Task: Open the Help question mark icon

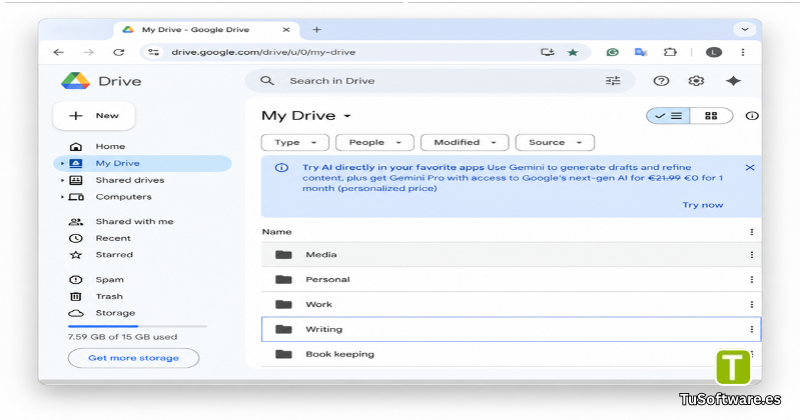Action: [661, 81]
